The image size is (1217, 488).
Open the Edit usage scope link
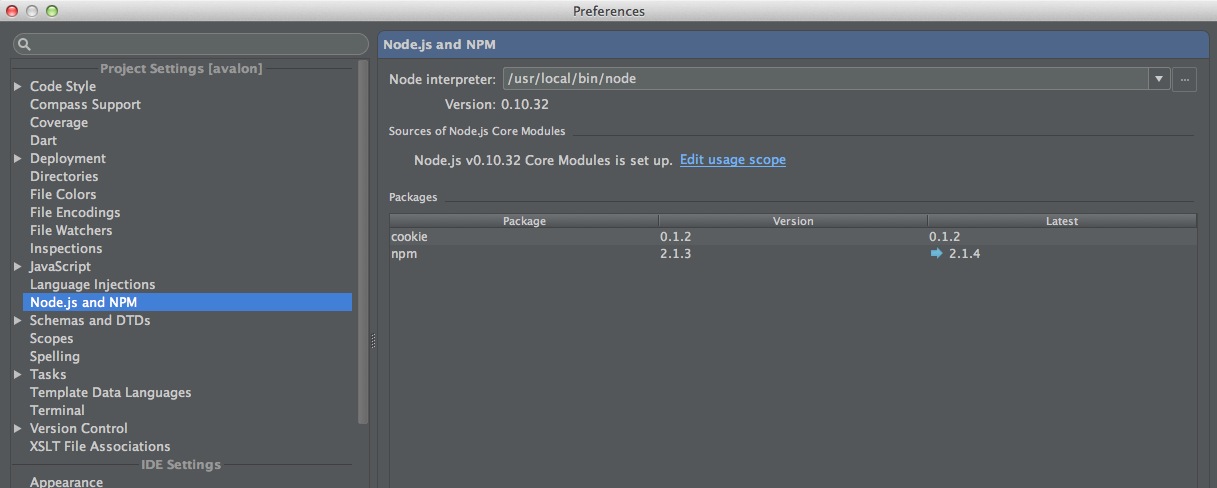point(732,160)
